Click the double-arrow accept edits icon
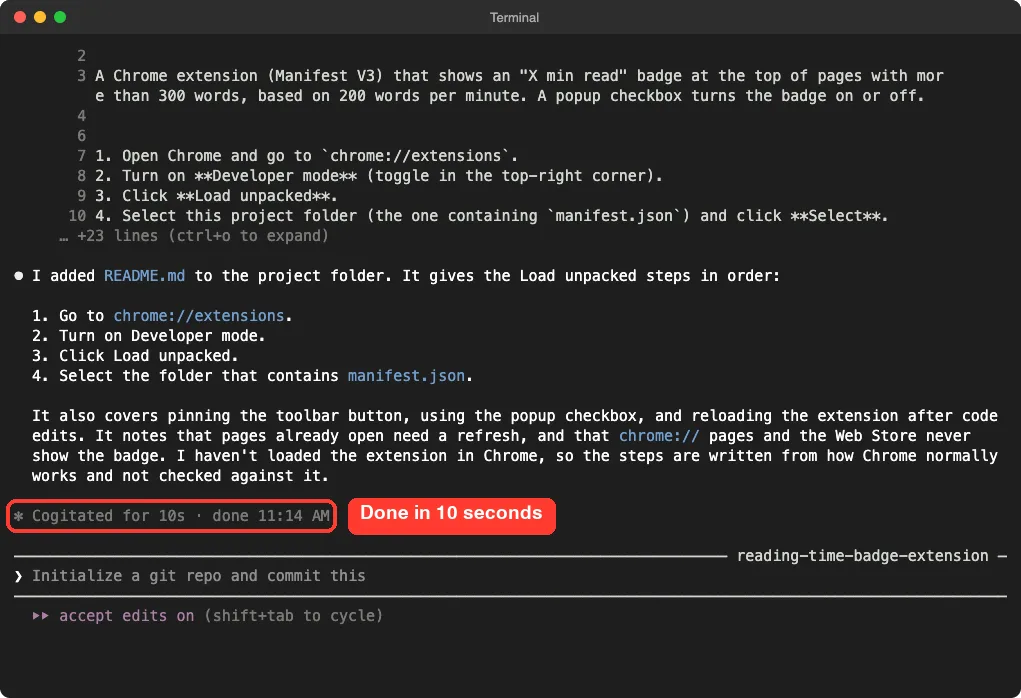Viewport: 1021px width, 698px height. [x=40, y=616]
